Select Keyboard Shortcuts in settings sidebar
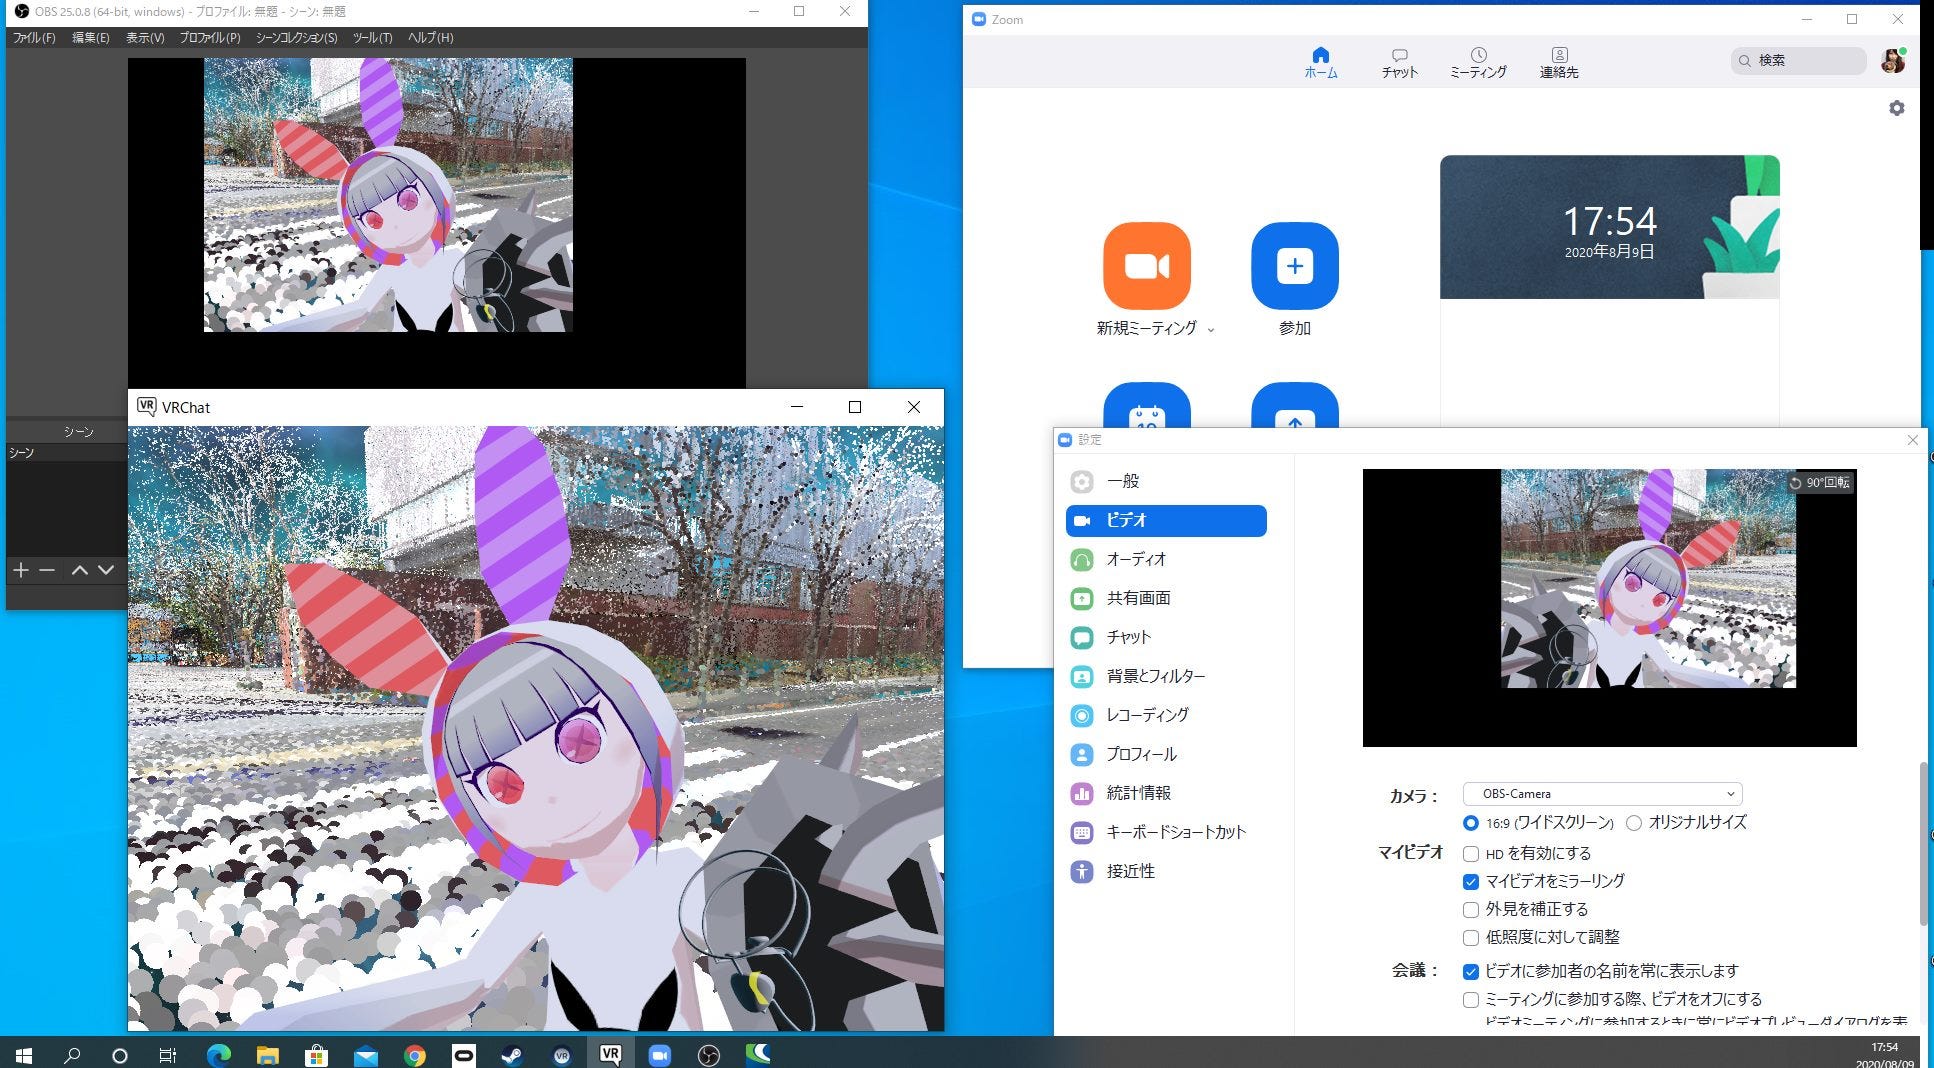The image size is (1934, 1068). 1166,832
